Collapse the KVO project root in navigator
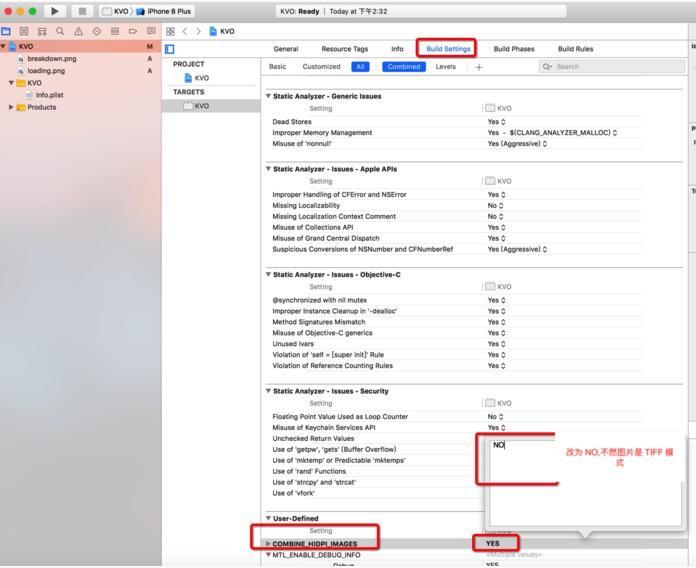The height and width of the screenshot is (568, 696). pos(3,46)
